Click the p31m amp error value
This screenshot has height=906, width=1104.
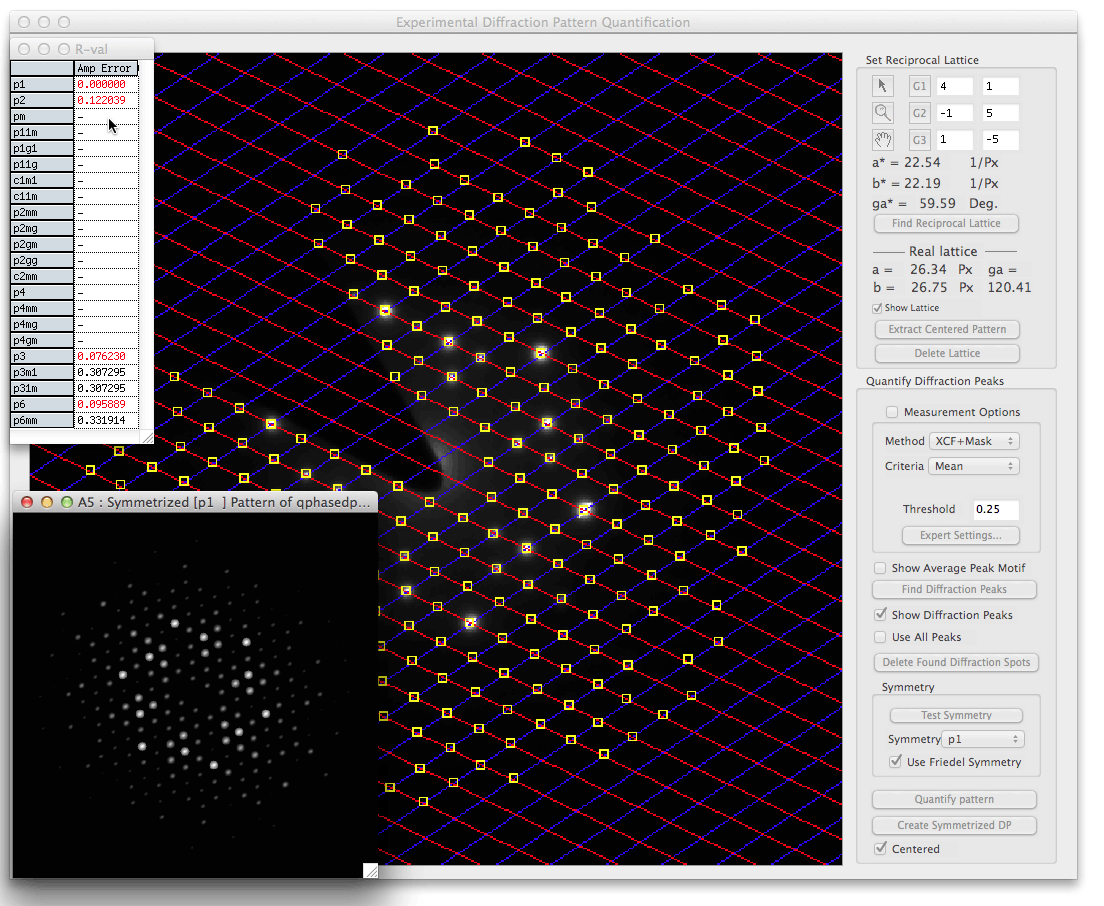[x=101, y=388]
